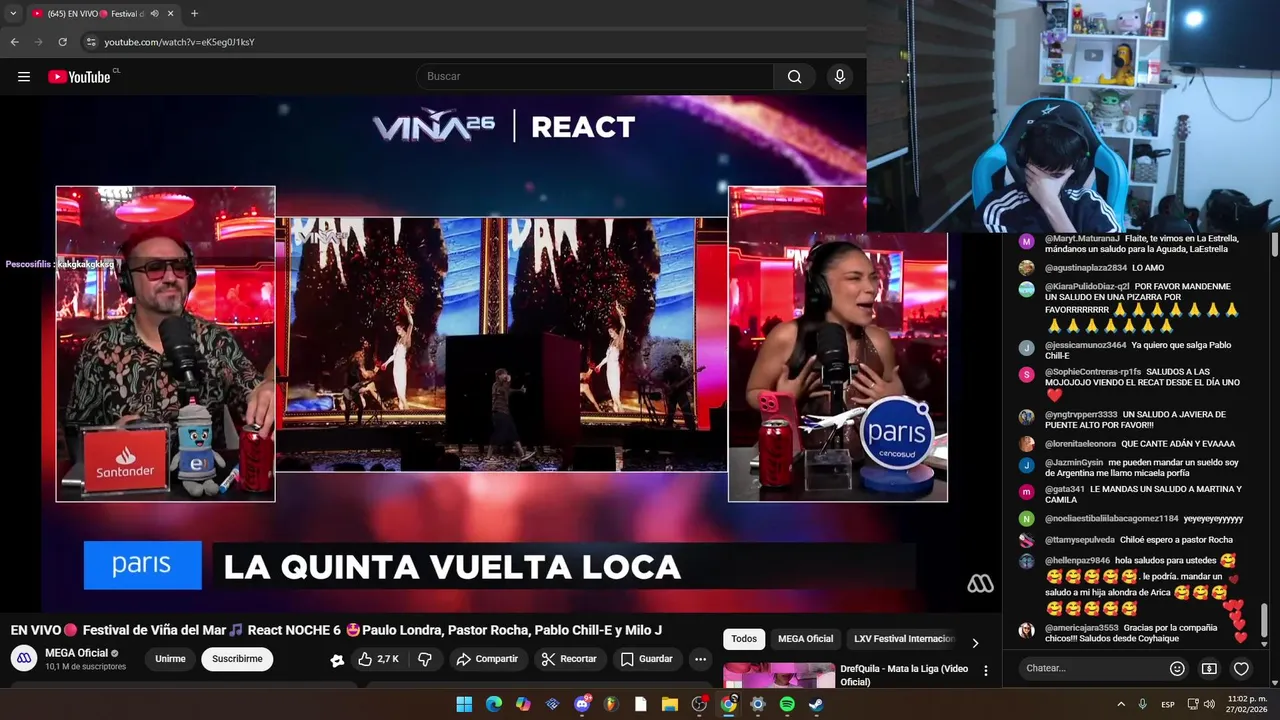Like the video with thumbs up
Screen dimensions: 1280x720
point(379,659)
